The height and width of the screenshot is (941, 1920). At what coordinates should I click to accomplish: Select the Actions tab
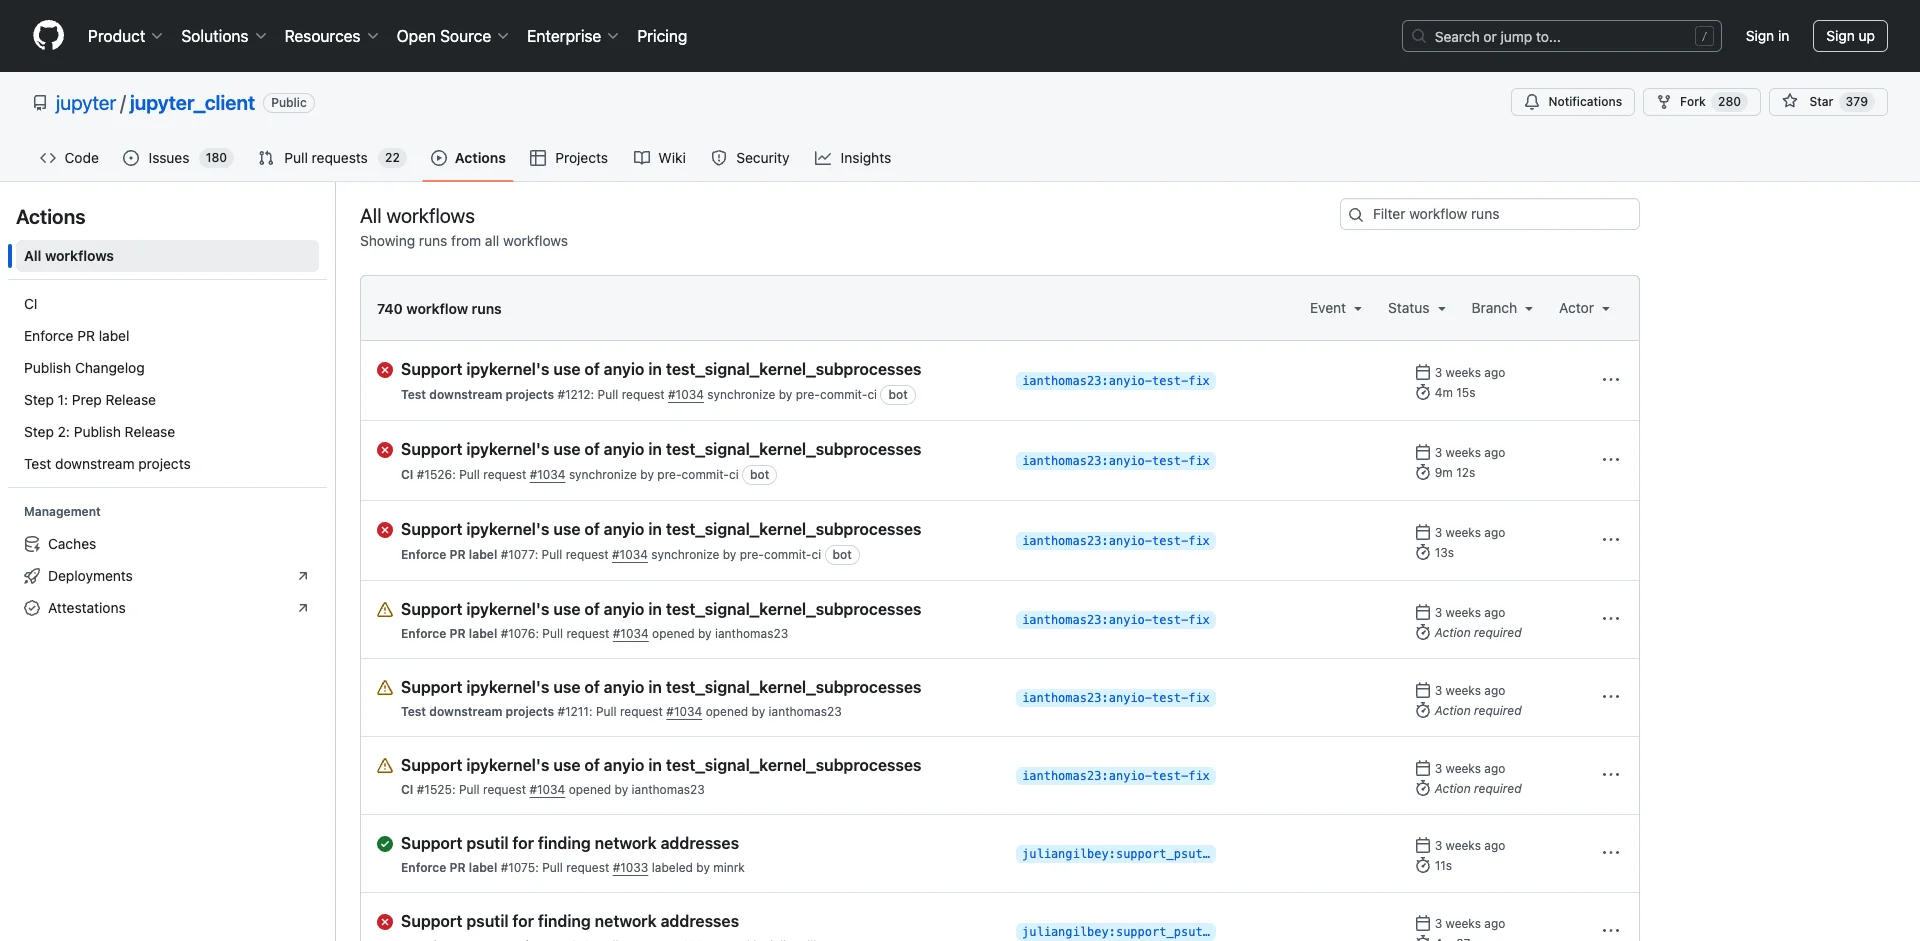468,158
